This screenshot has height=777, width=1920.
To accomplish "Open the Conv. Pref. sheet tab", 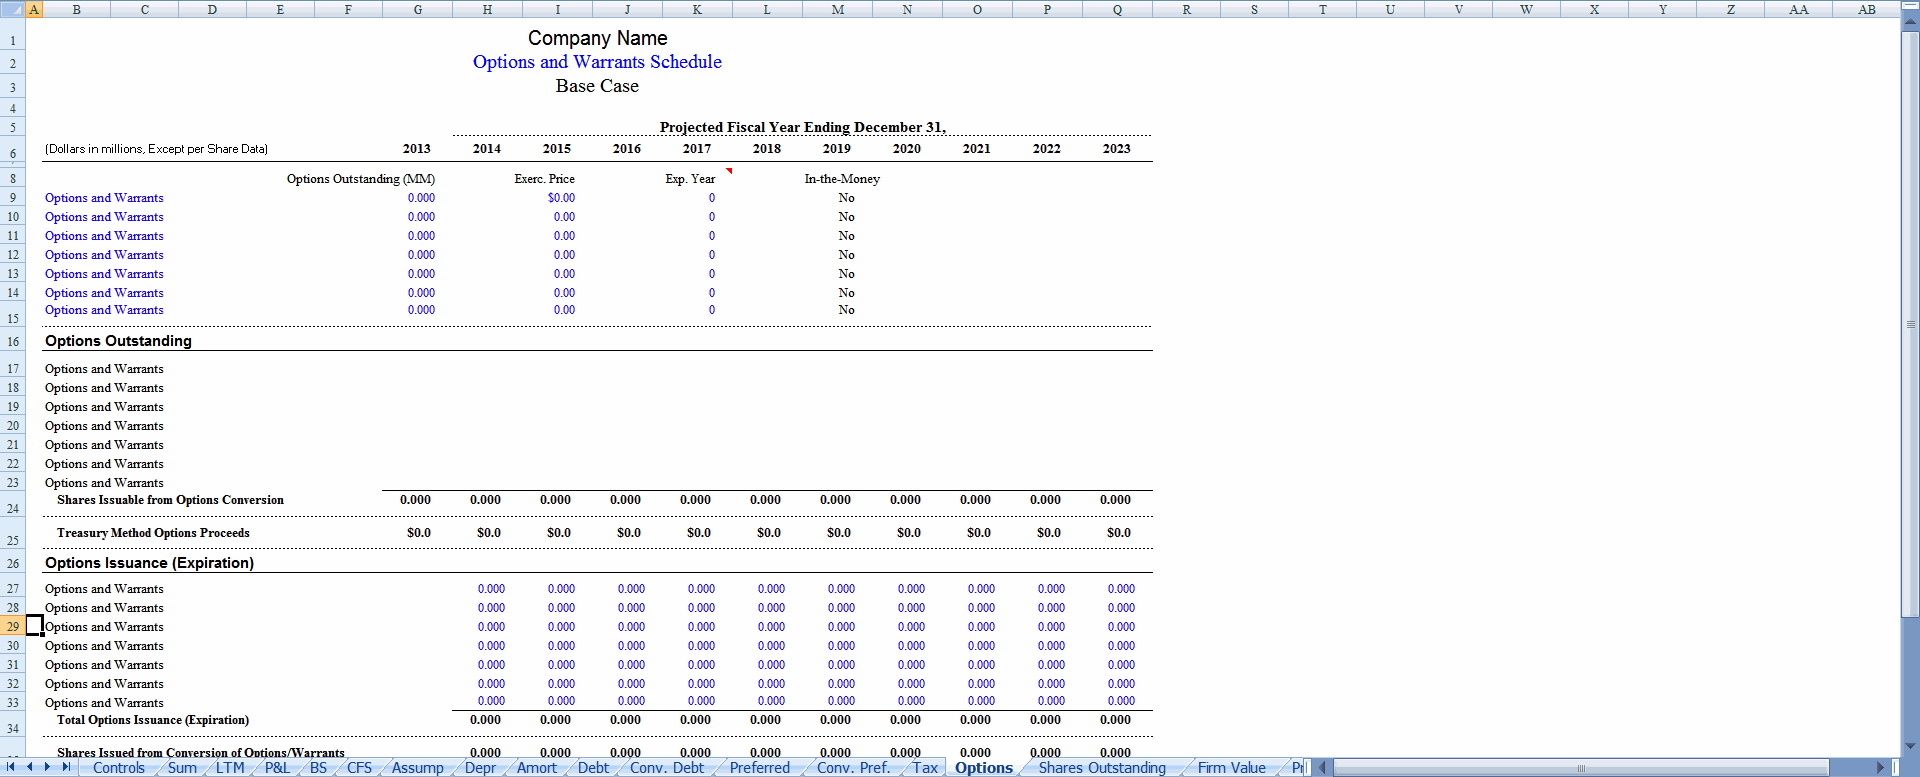I will pyautogui.click(x=853, y=768).
